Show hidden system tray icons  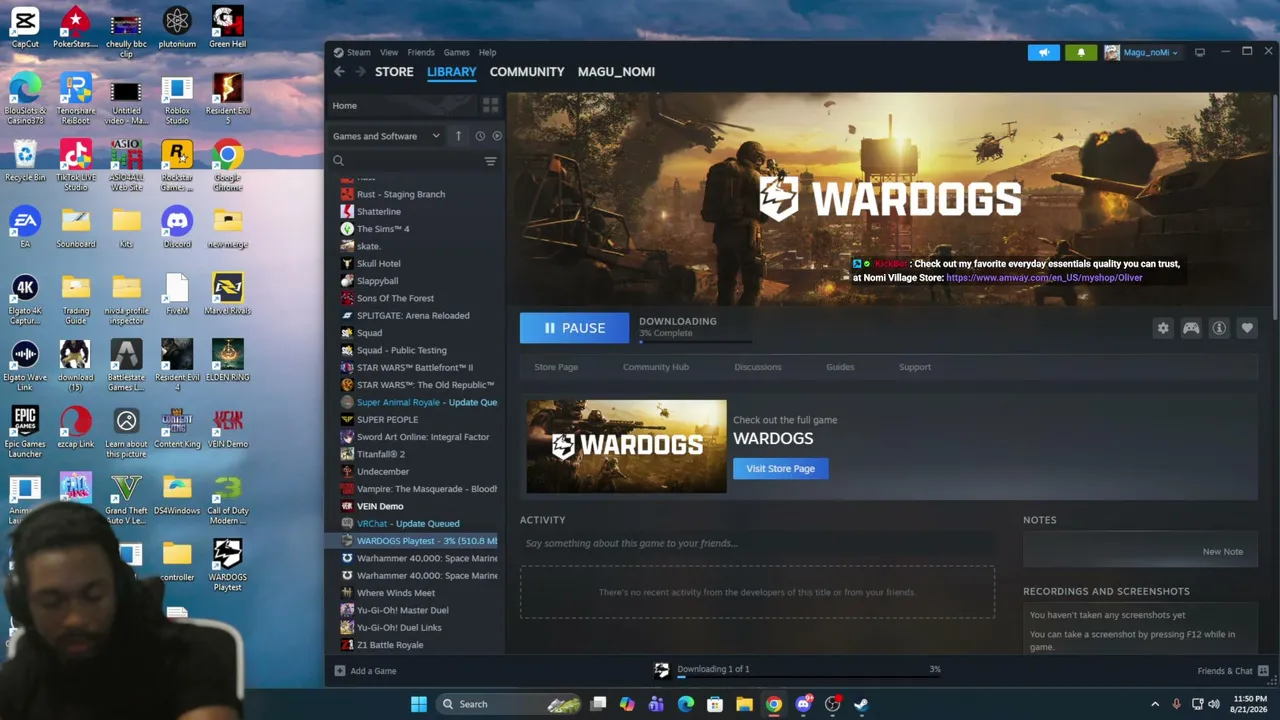click(1155, 704)
